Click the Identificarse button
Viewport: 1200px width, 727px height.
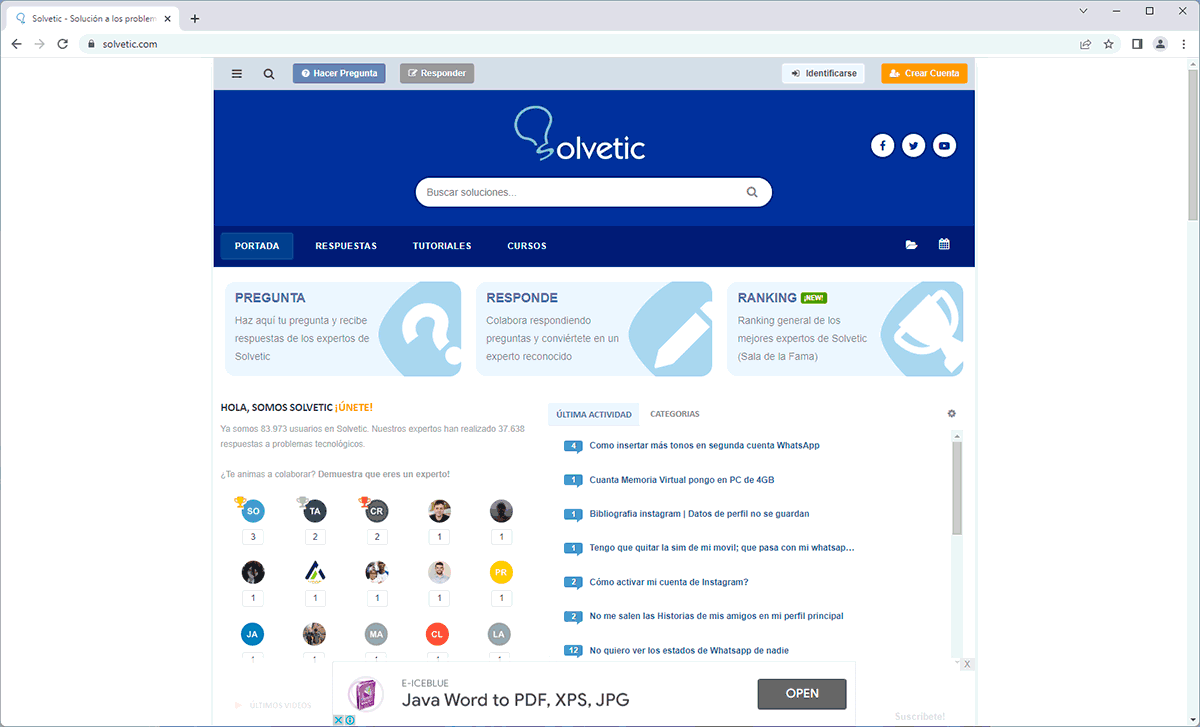tap(823, 73)
